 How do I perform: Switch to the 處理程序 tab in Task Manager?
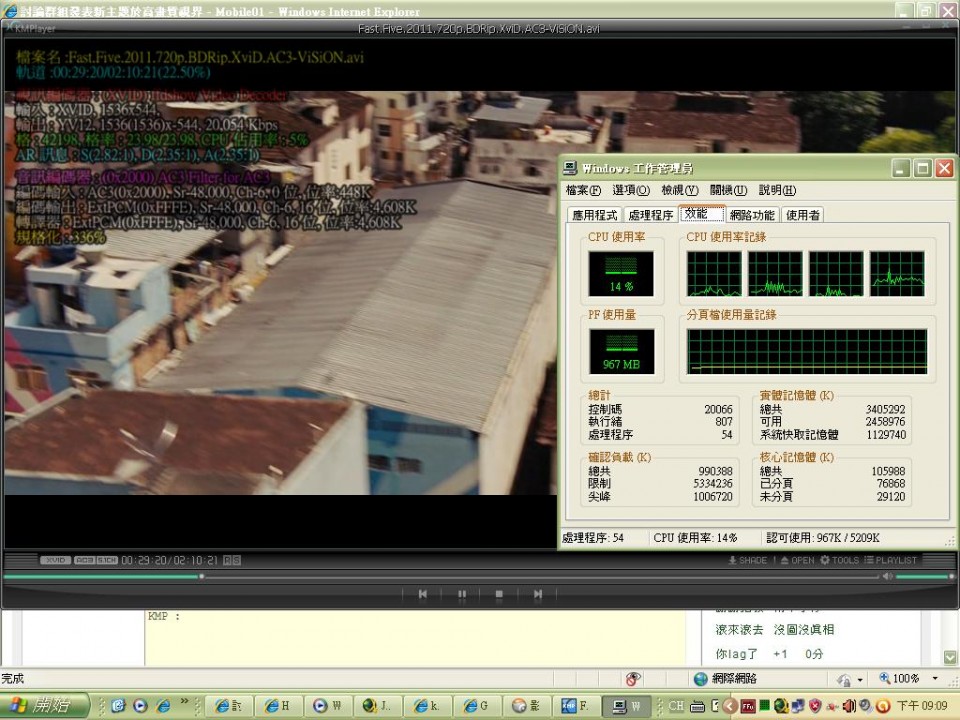click(651, 213)
